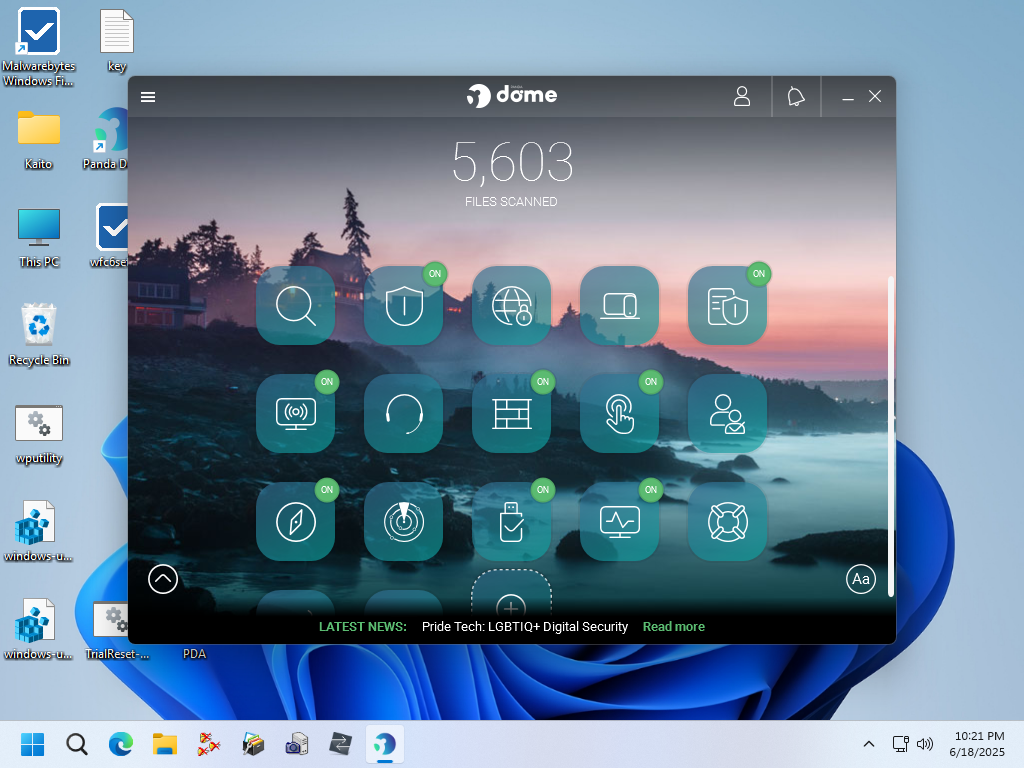
Task: Collapse the panel with the up-chevron circle
Action: 163,578
